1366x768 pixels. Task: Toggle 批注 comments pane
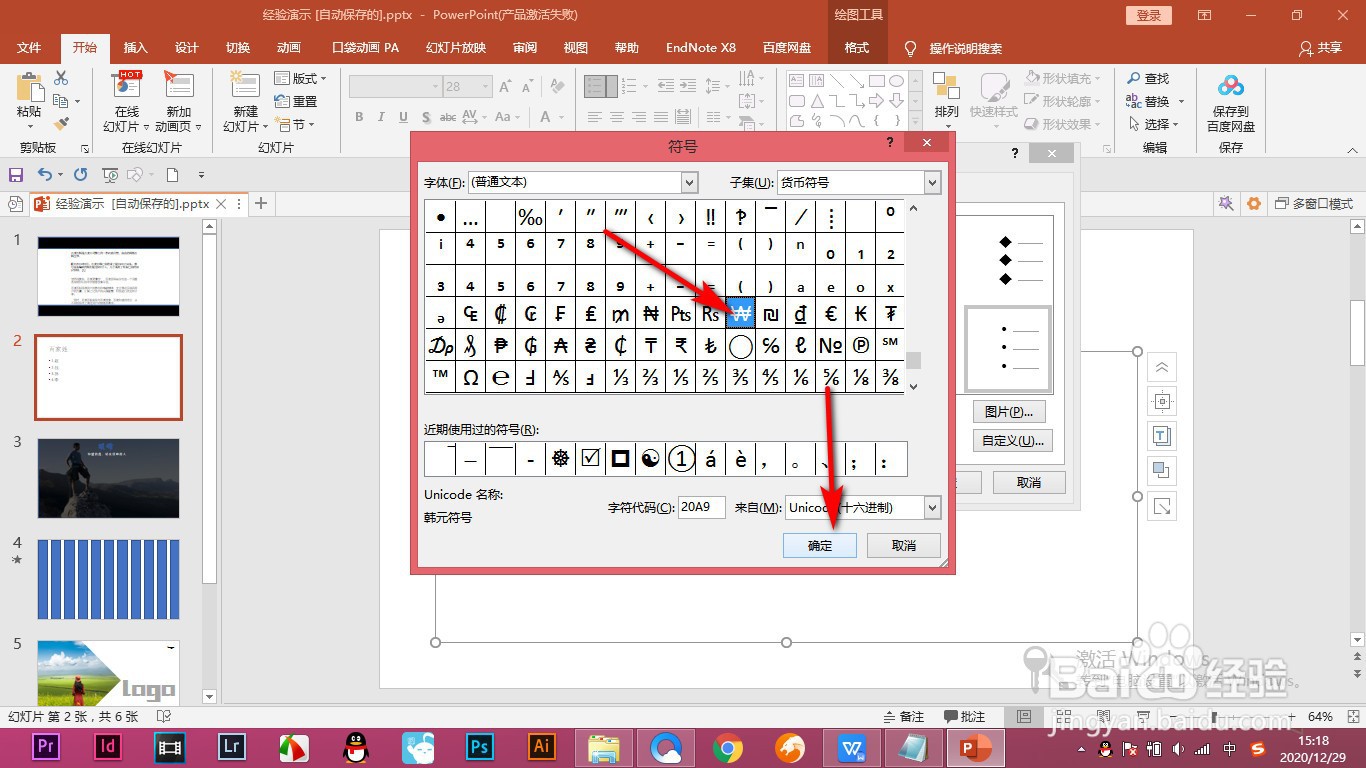(x=965, y=716)
